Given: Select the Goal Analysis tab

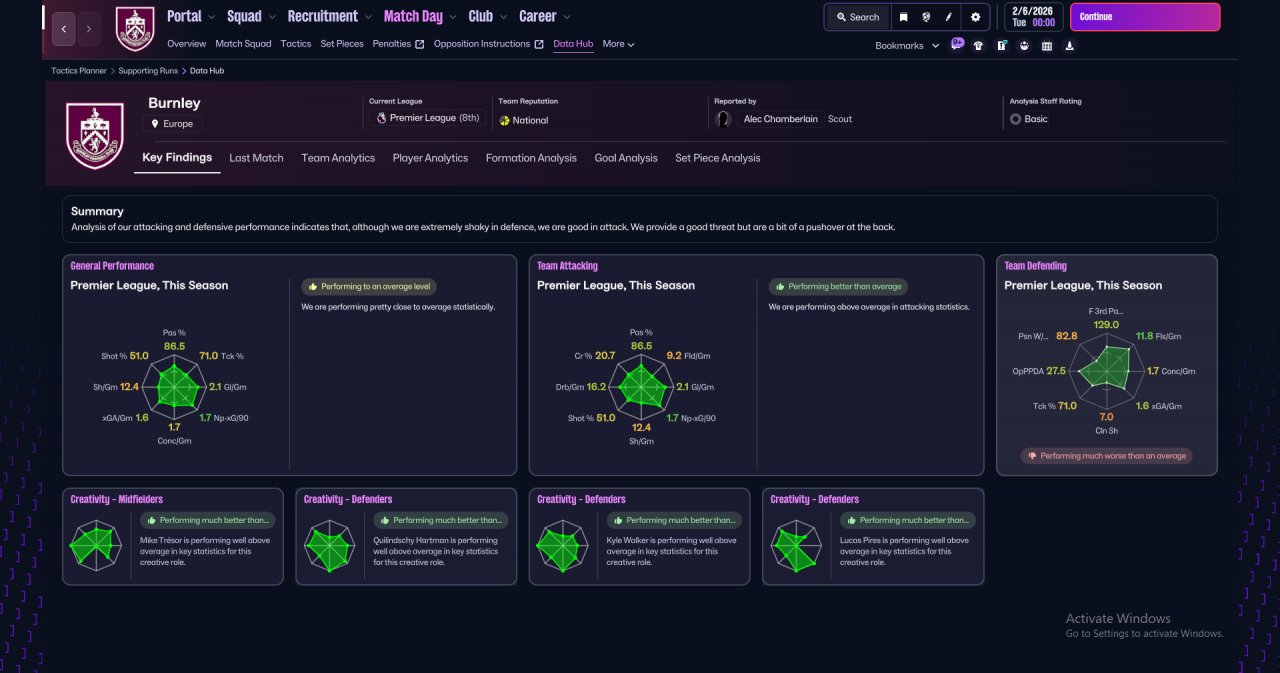Looking at the screenshot, I should tap(626, 158).
